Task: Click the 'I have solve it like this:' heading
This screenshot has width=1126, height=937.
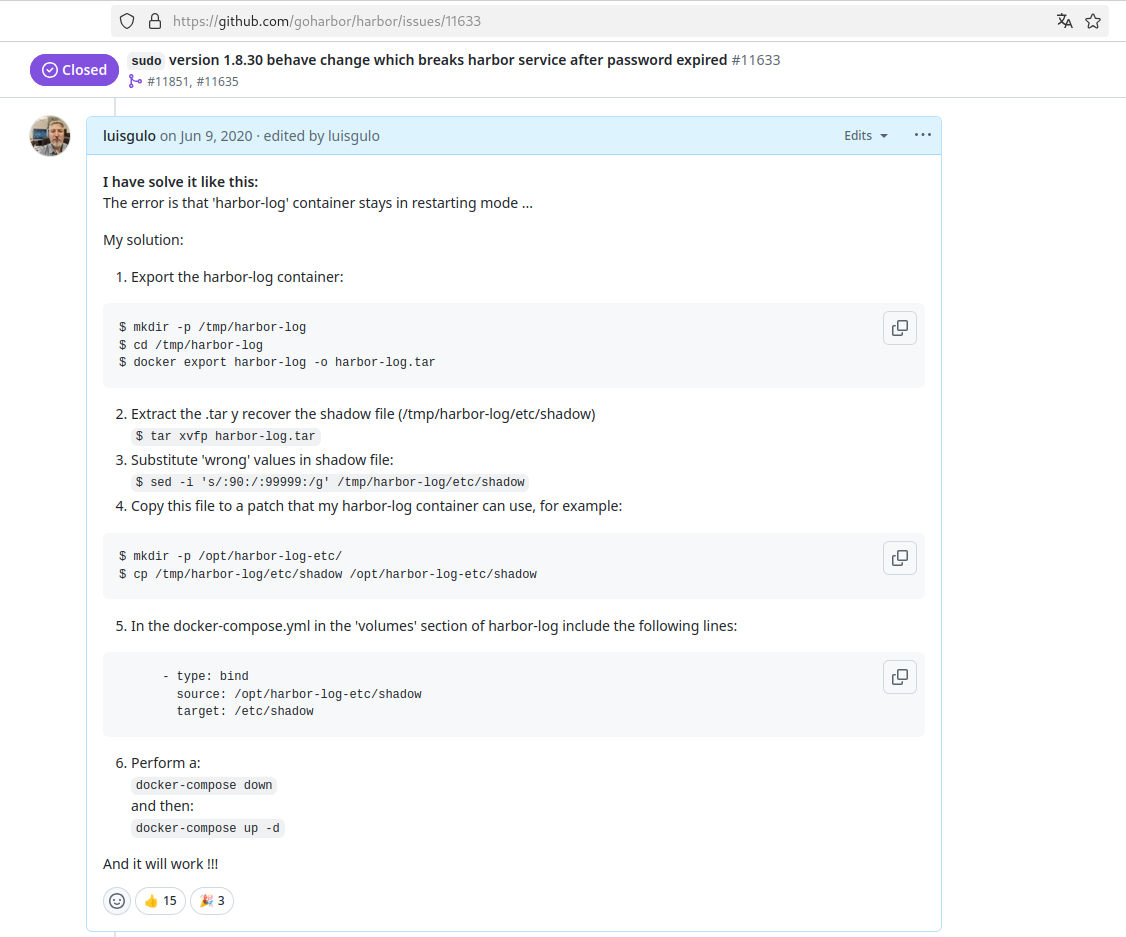Action: (180, 182)
